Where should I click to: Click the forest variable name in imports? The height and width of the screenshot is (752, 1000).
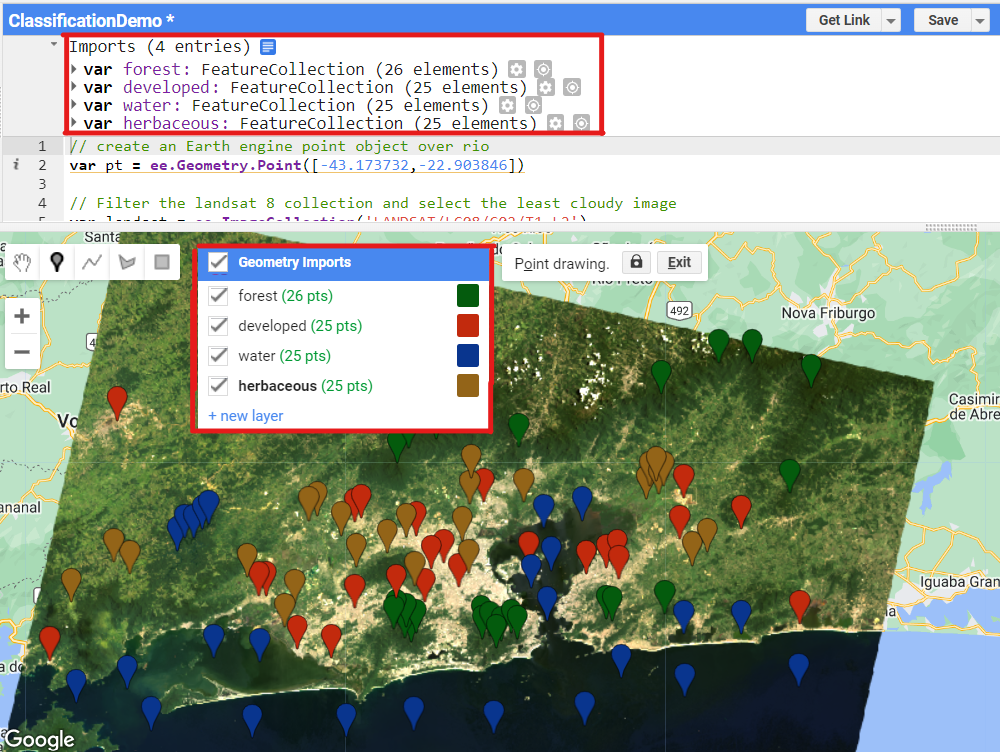[x=153, y=69]
